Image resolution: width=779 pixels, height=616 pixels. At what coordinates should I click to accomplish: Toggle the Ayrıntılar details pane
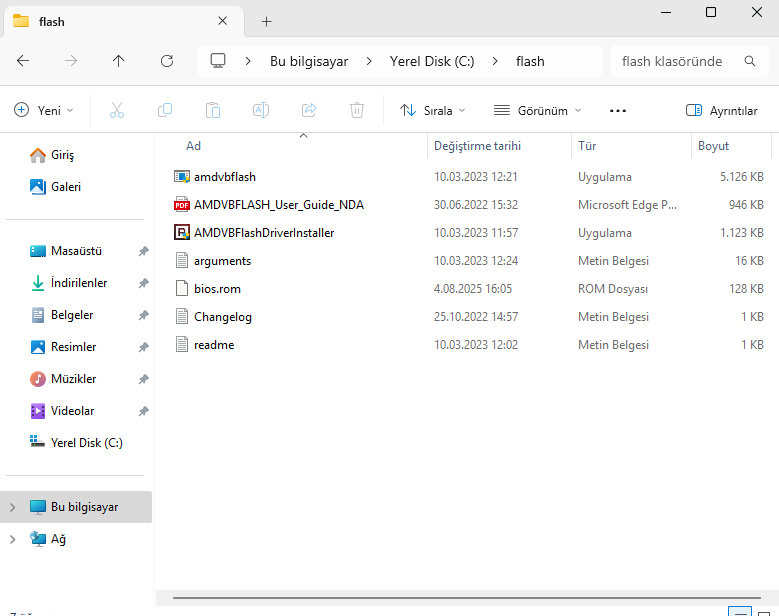[721, 110]
